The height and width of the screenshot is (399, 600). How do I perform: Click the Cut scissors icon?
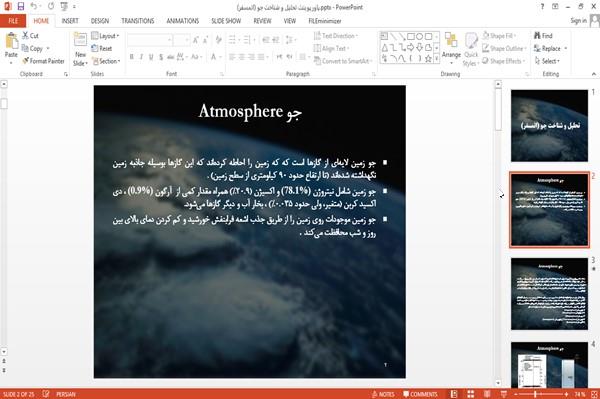coord(25,36)
